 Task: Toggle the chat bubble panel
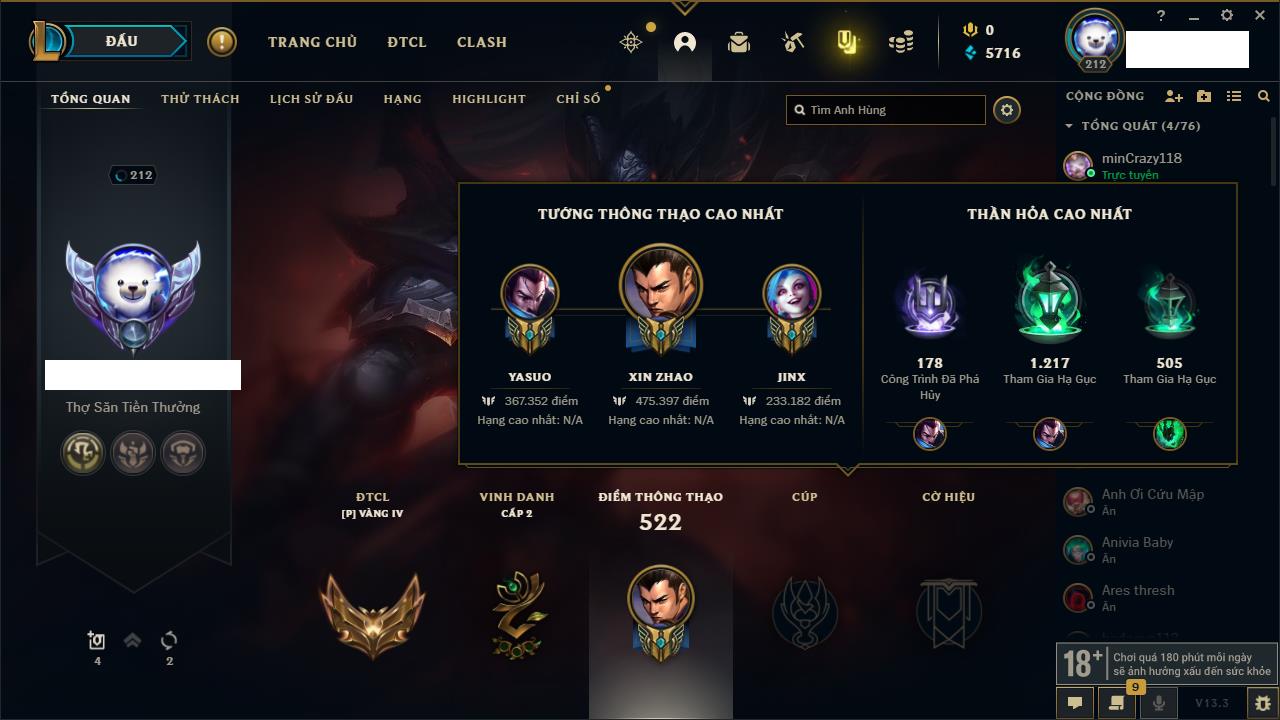click(1075, 703)
